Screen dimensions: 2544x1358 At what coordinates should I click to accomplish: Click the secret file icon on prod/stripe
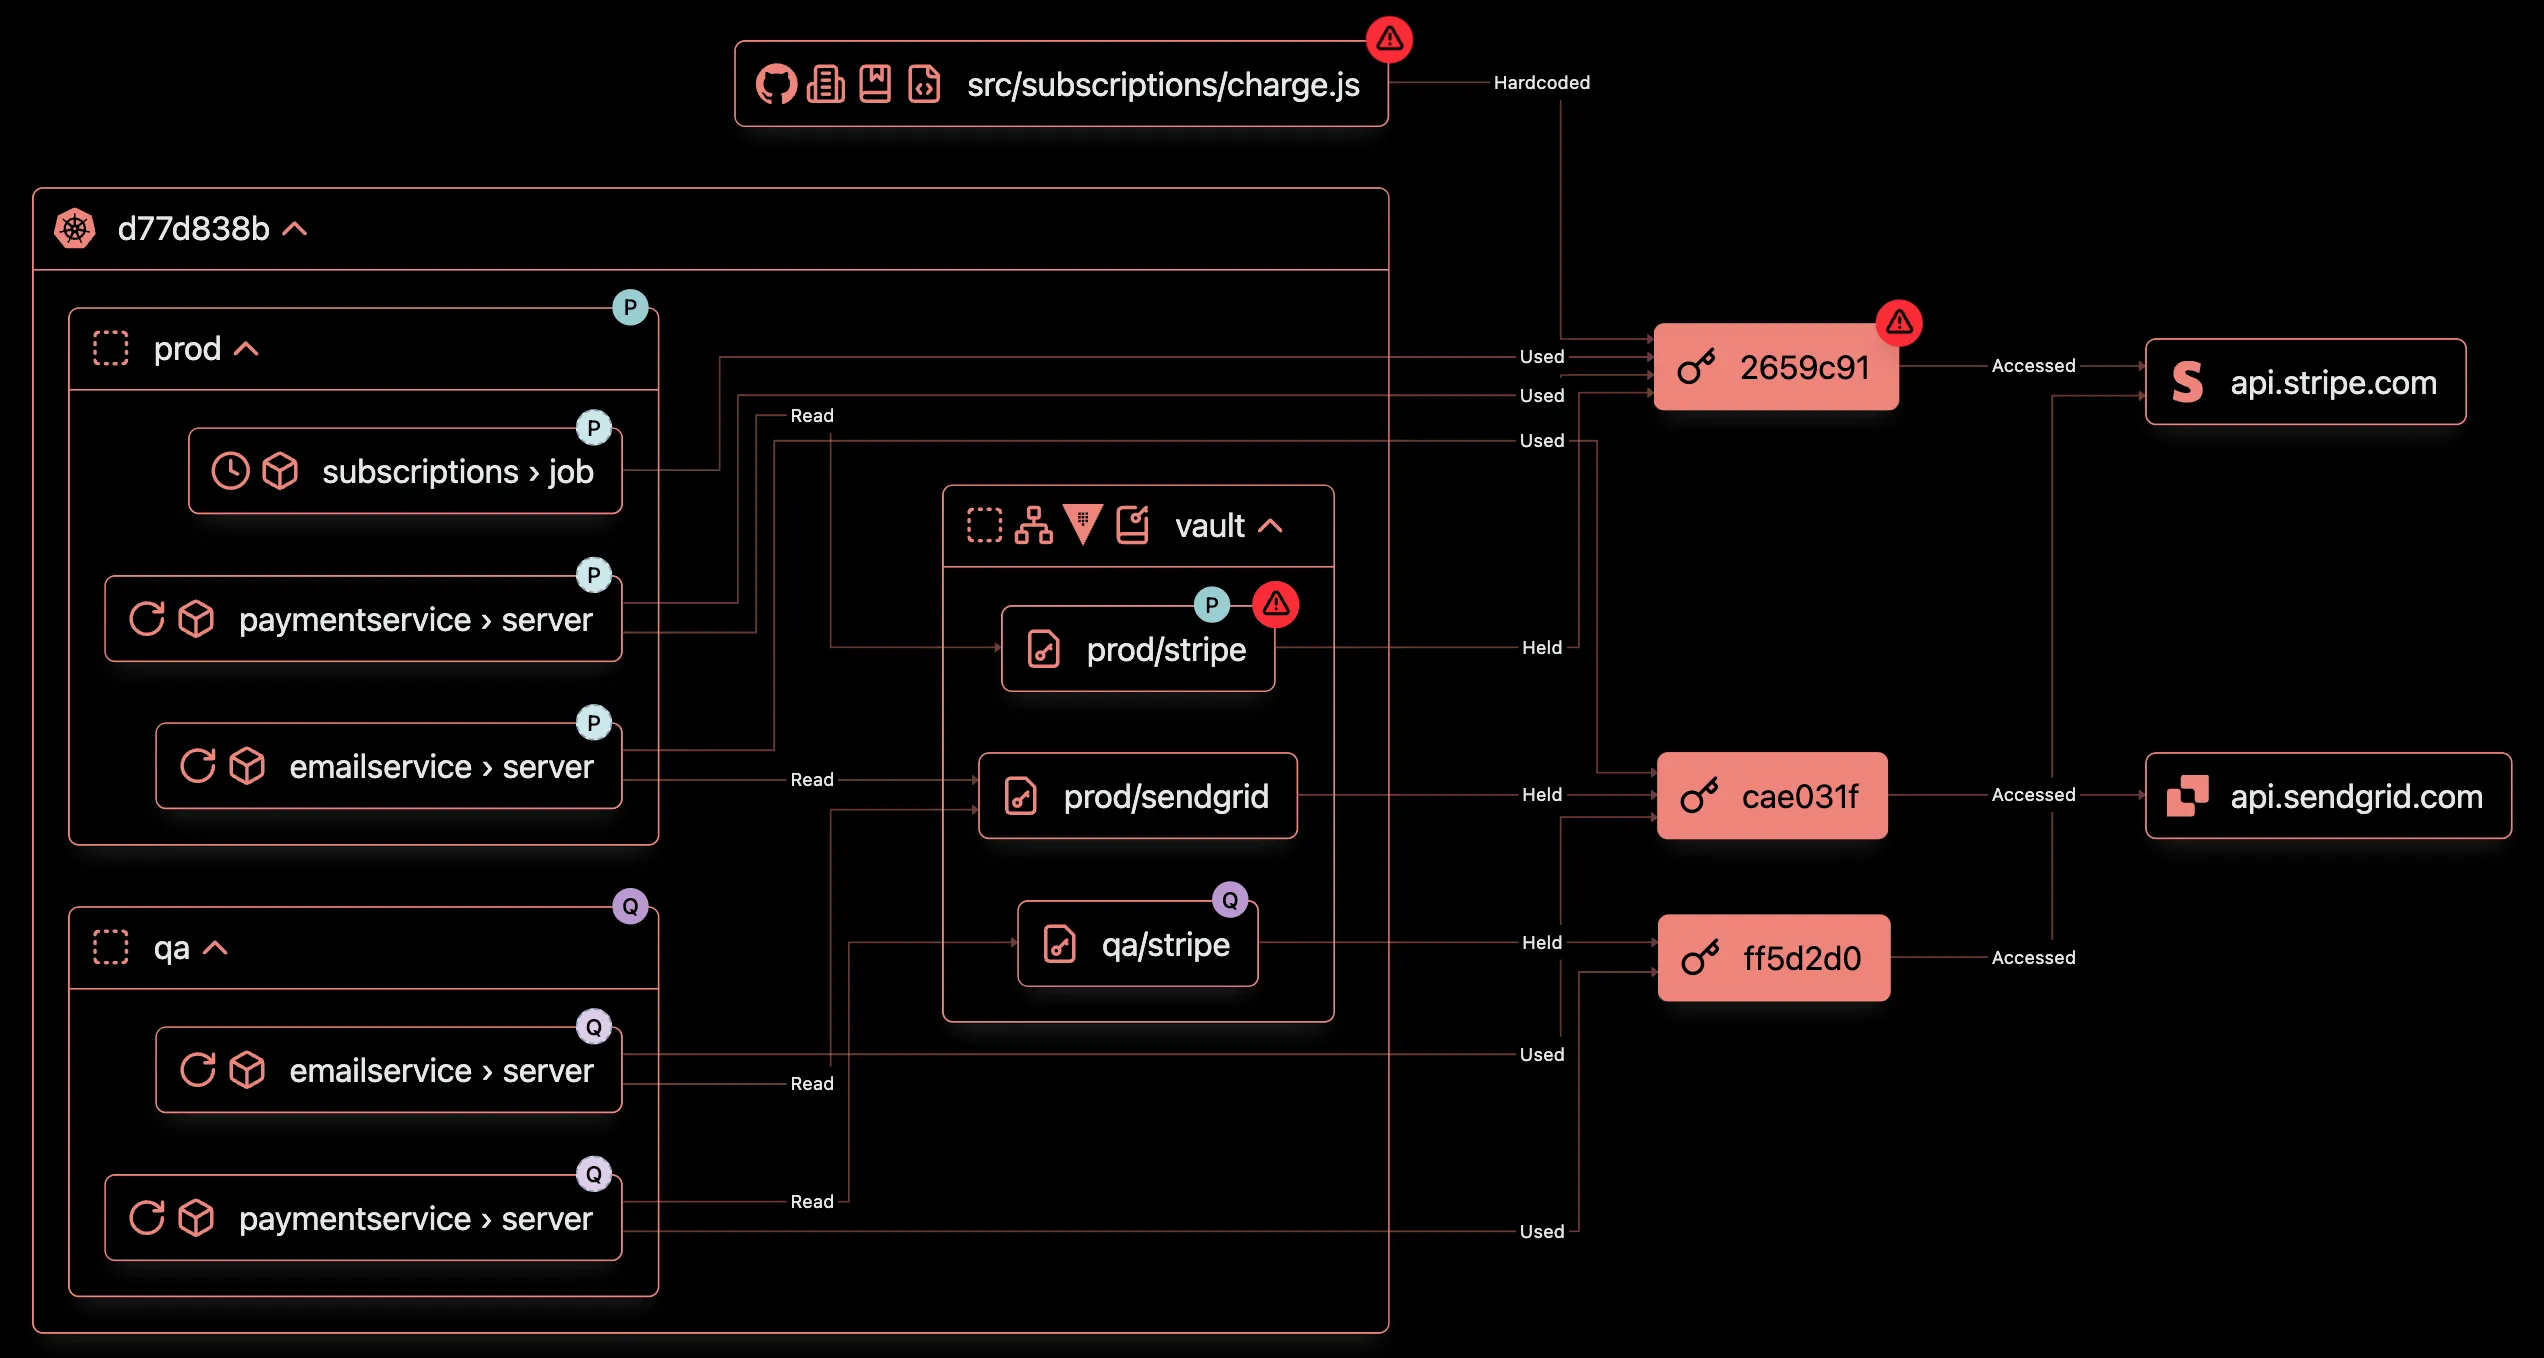[x=1043, y=649]
